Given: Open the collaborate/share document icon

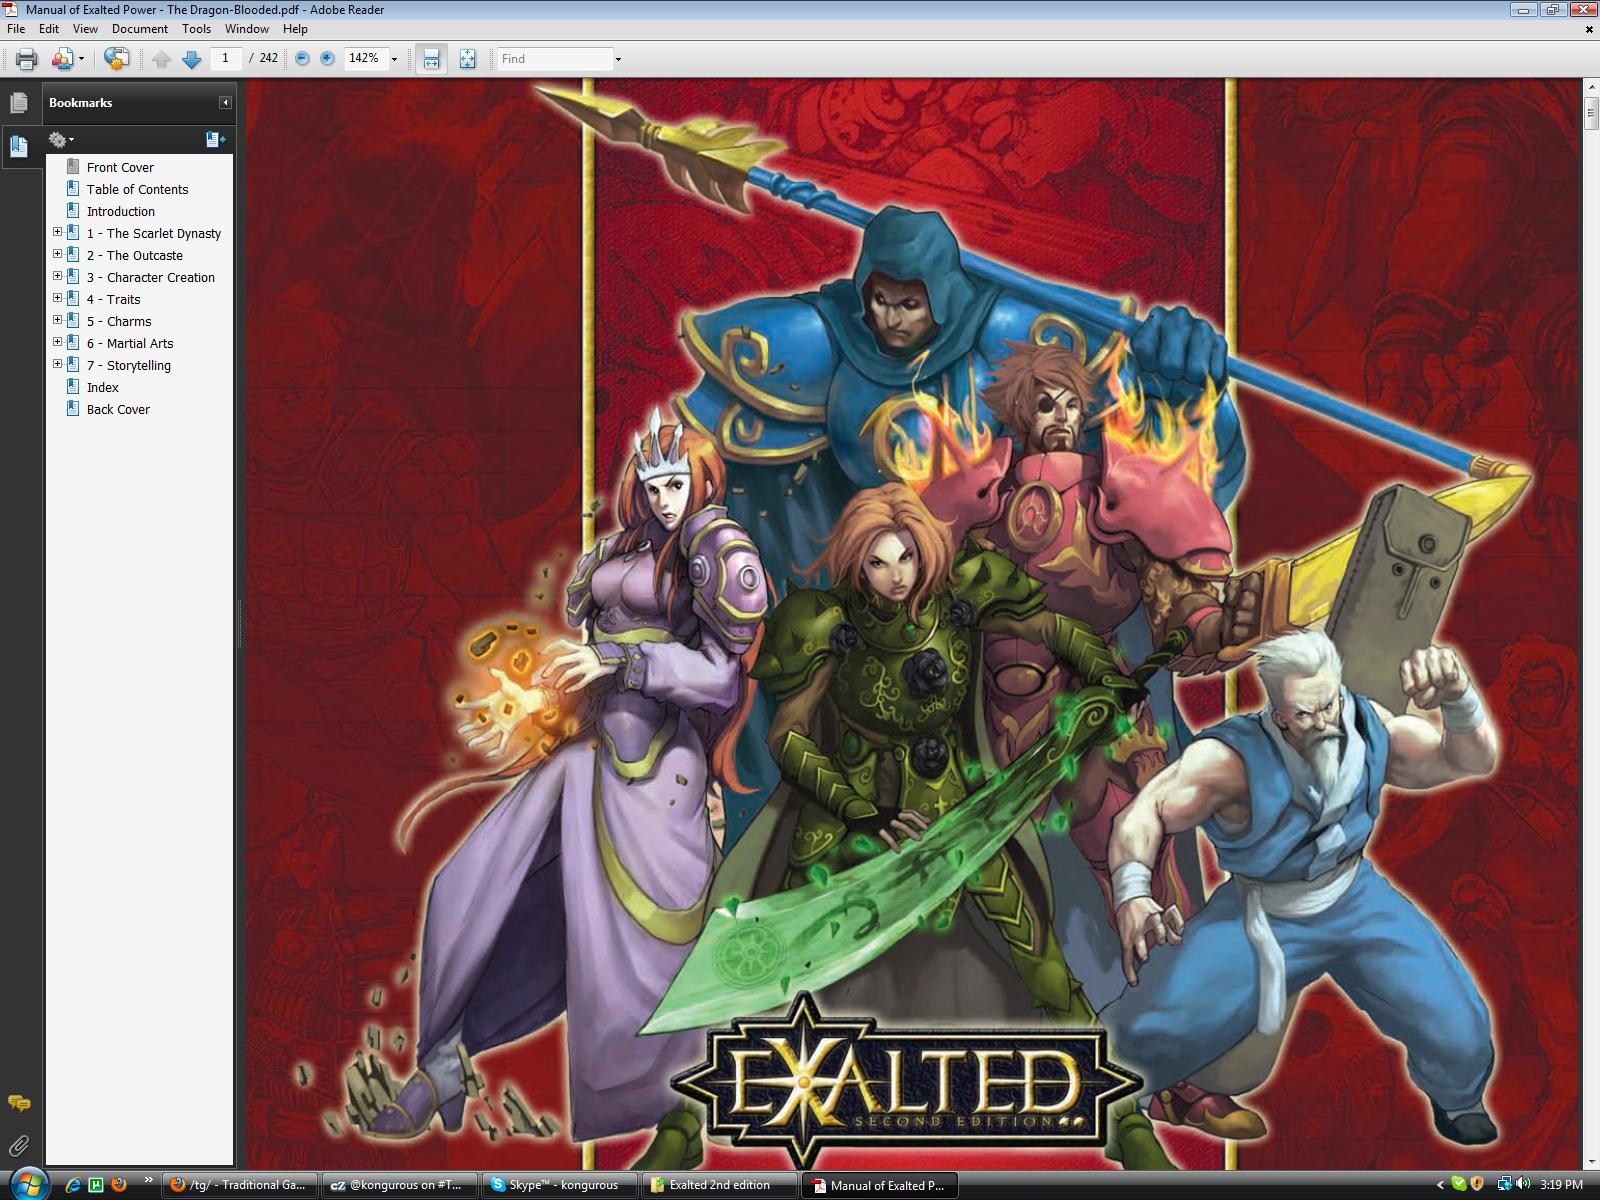Looking at the screenshot, I should (x=63, y=59).
